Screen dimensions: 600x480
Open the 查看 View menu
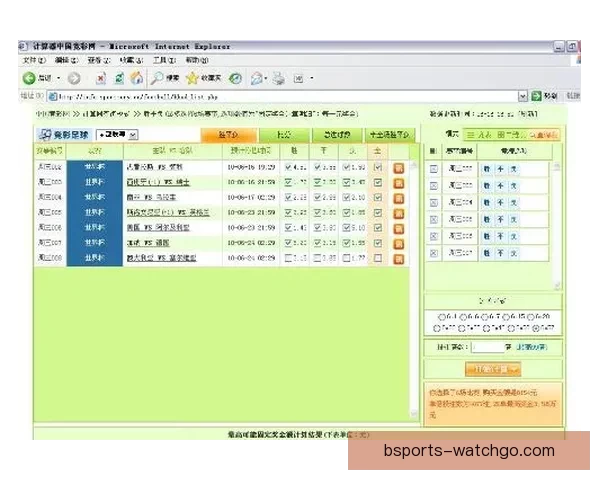click(x=99, y=60)
